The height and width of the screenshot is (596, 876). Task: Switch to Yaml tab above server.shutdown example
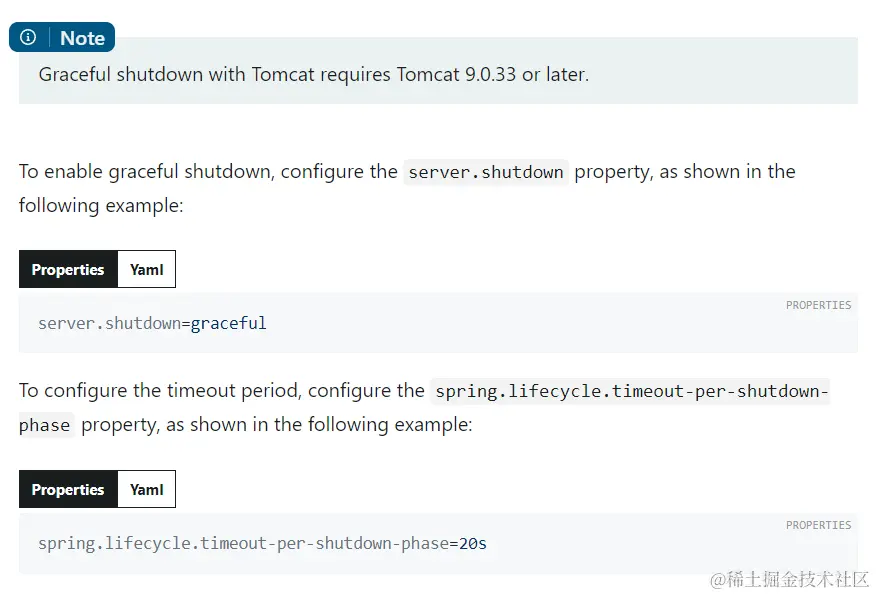[x=146, y=269]
